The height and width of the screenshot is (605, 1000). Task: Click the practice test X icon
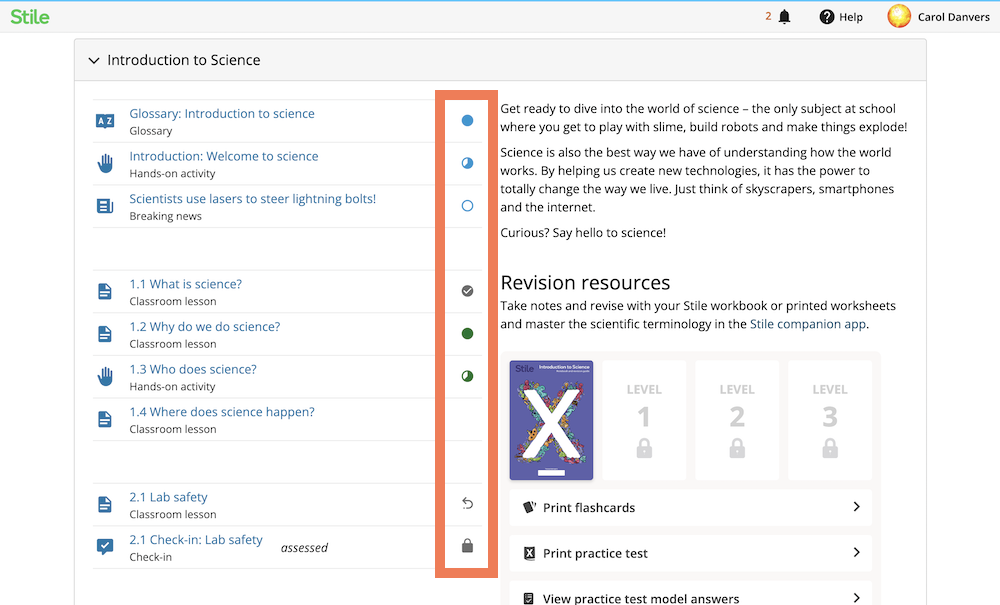click(529, 553)
